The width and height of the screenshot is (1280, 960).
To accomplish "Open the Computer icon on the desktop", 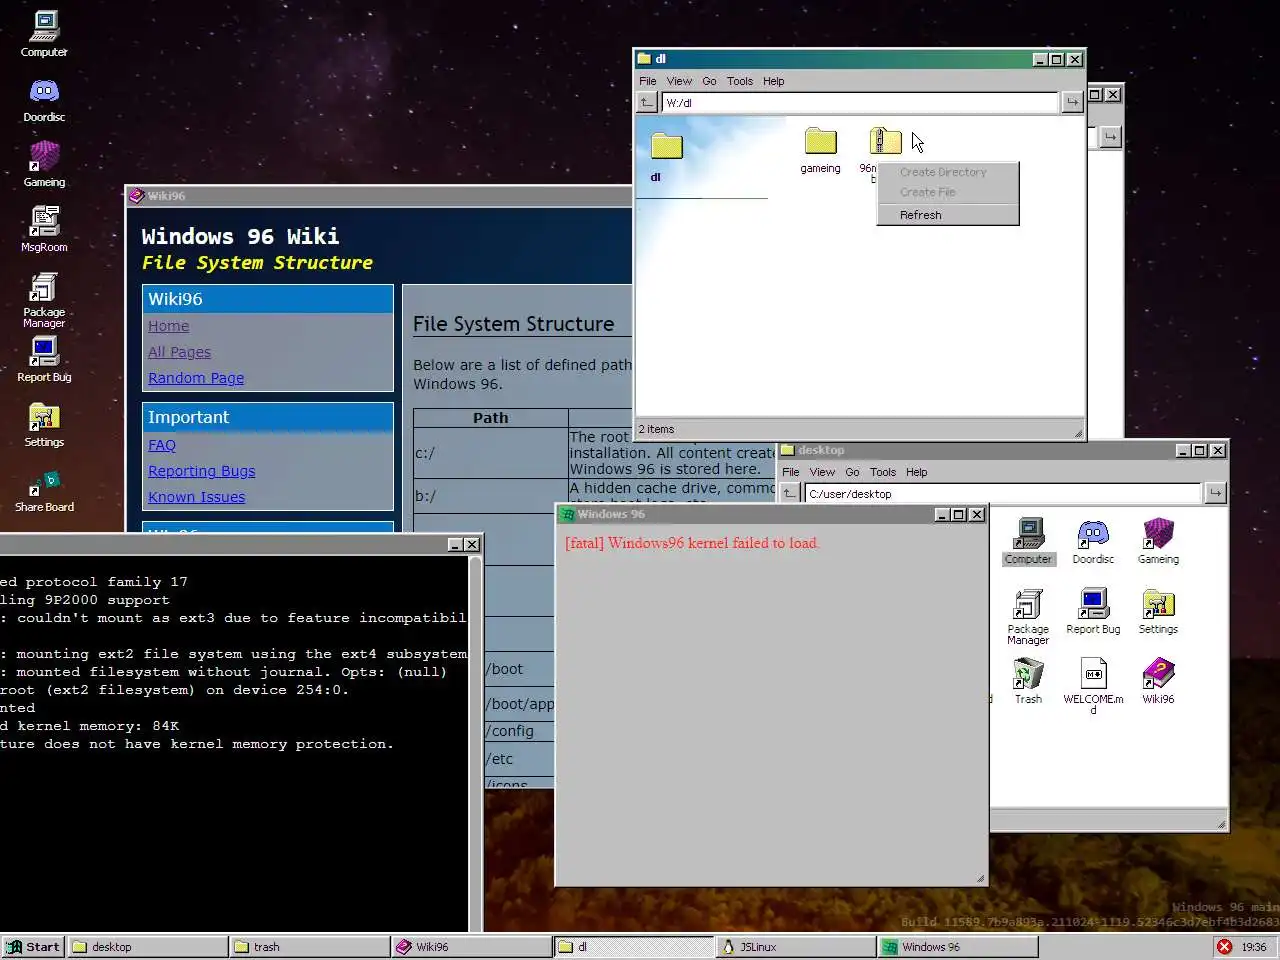I will 44,34.
